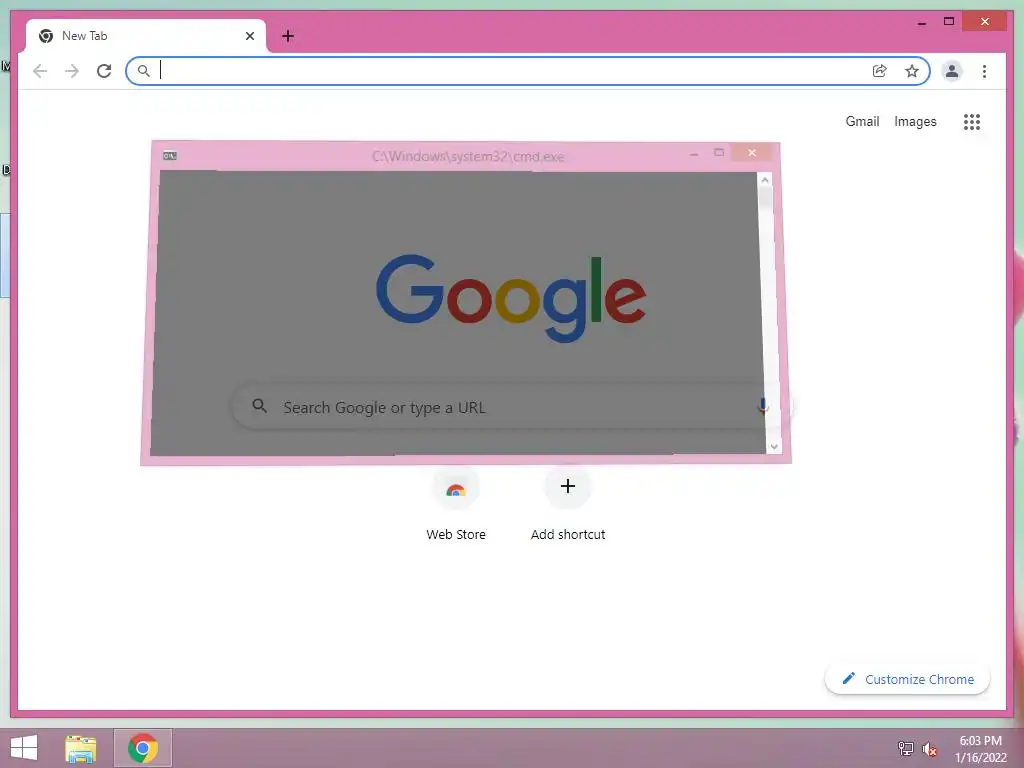1024x768 pixels.
Task: Close the cmd.exe window
Action: point(752,153)
